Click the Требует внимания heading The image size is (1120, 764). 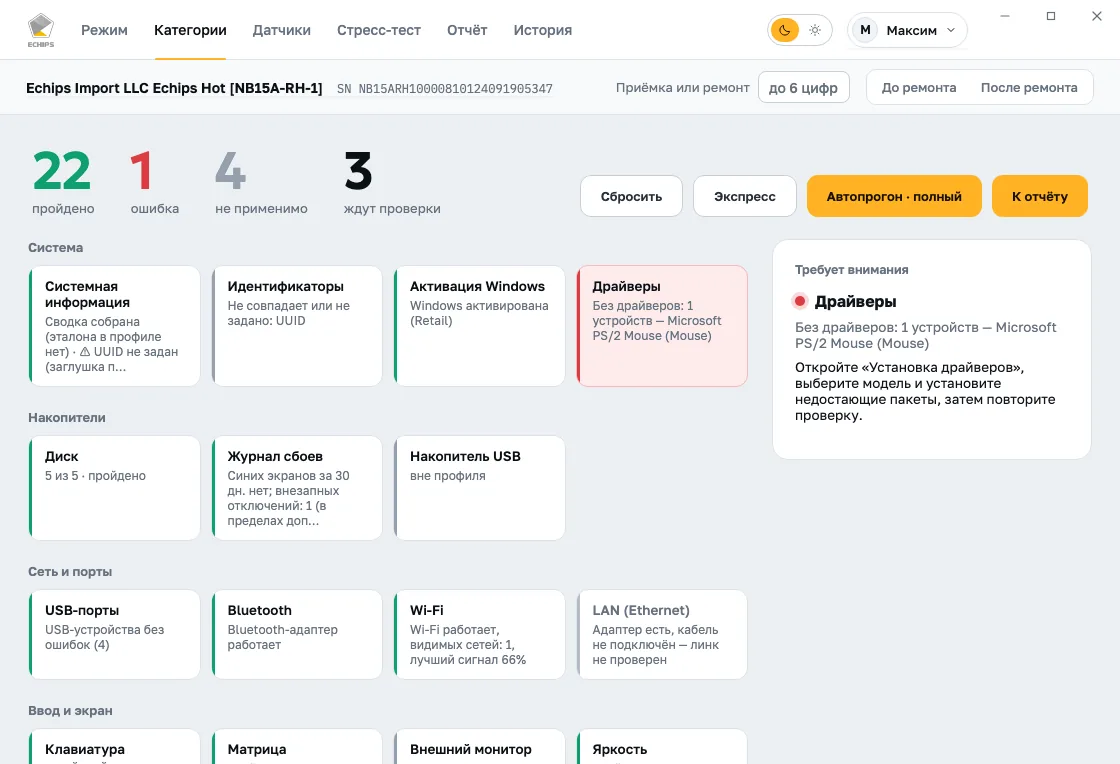point(851,270)
